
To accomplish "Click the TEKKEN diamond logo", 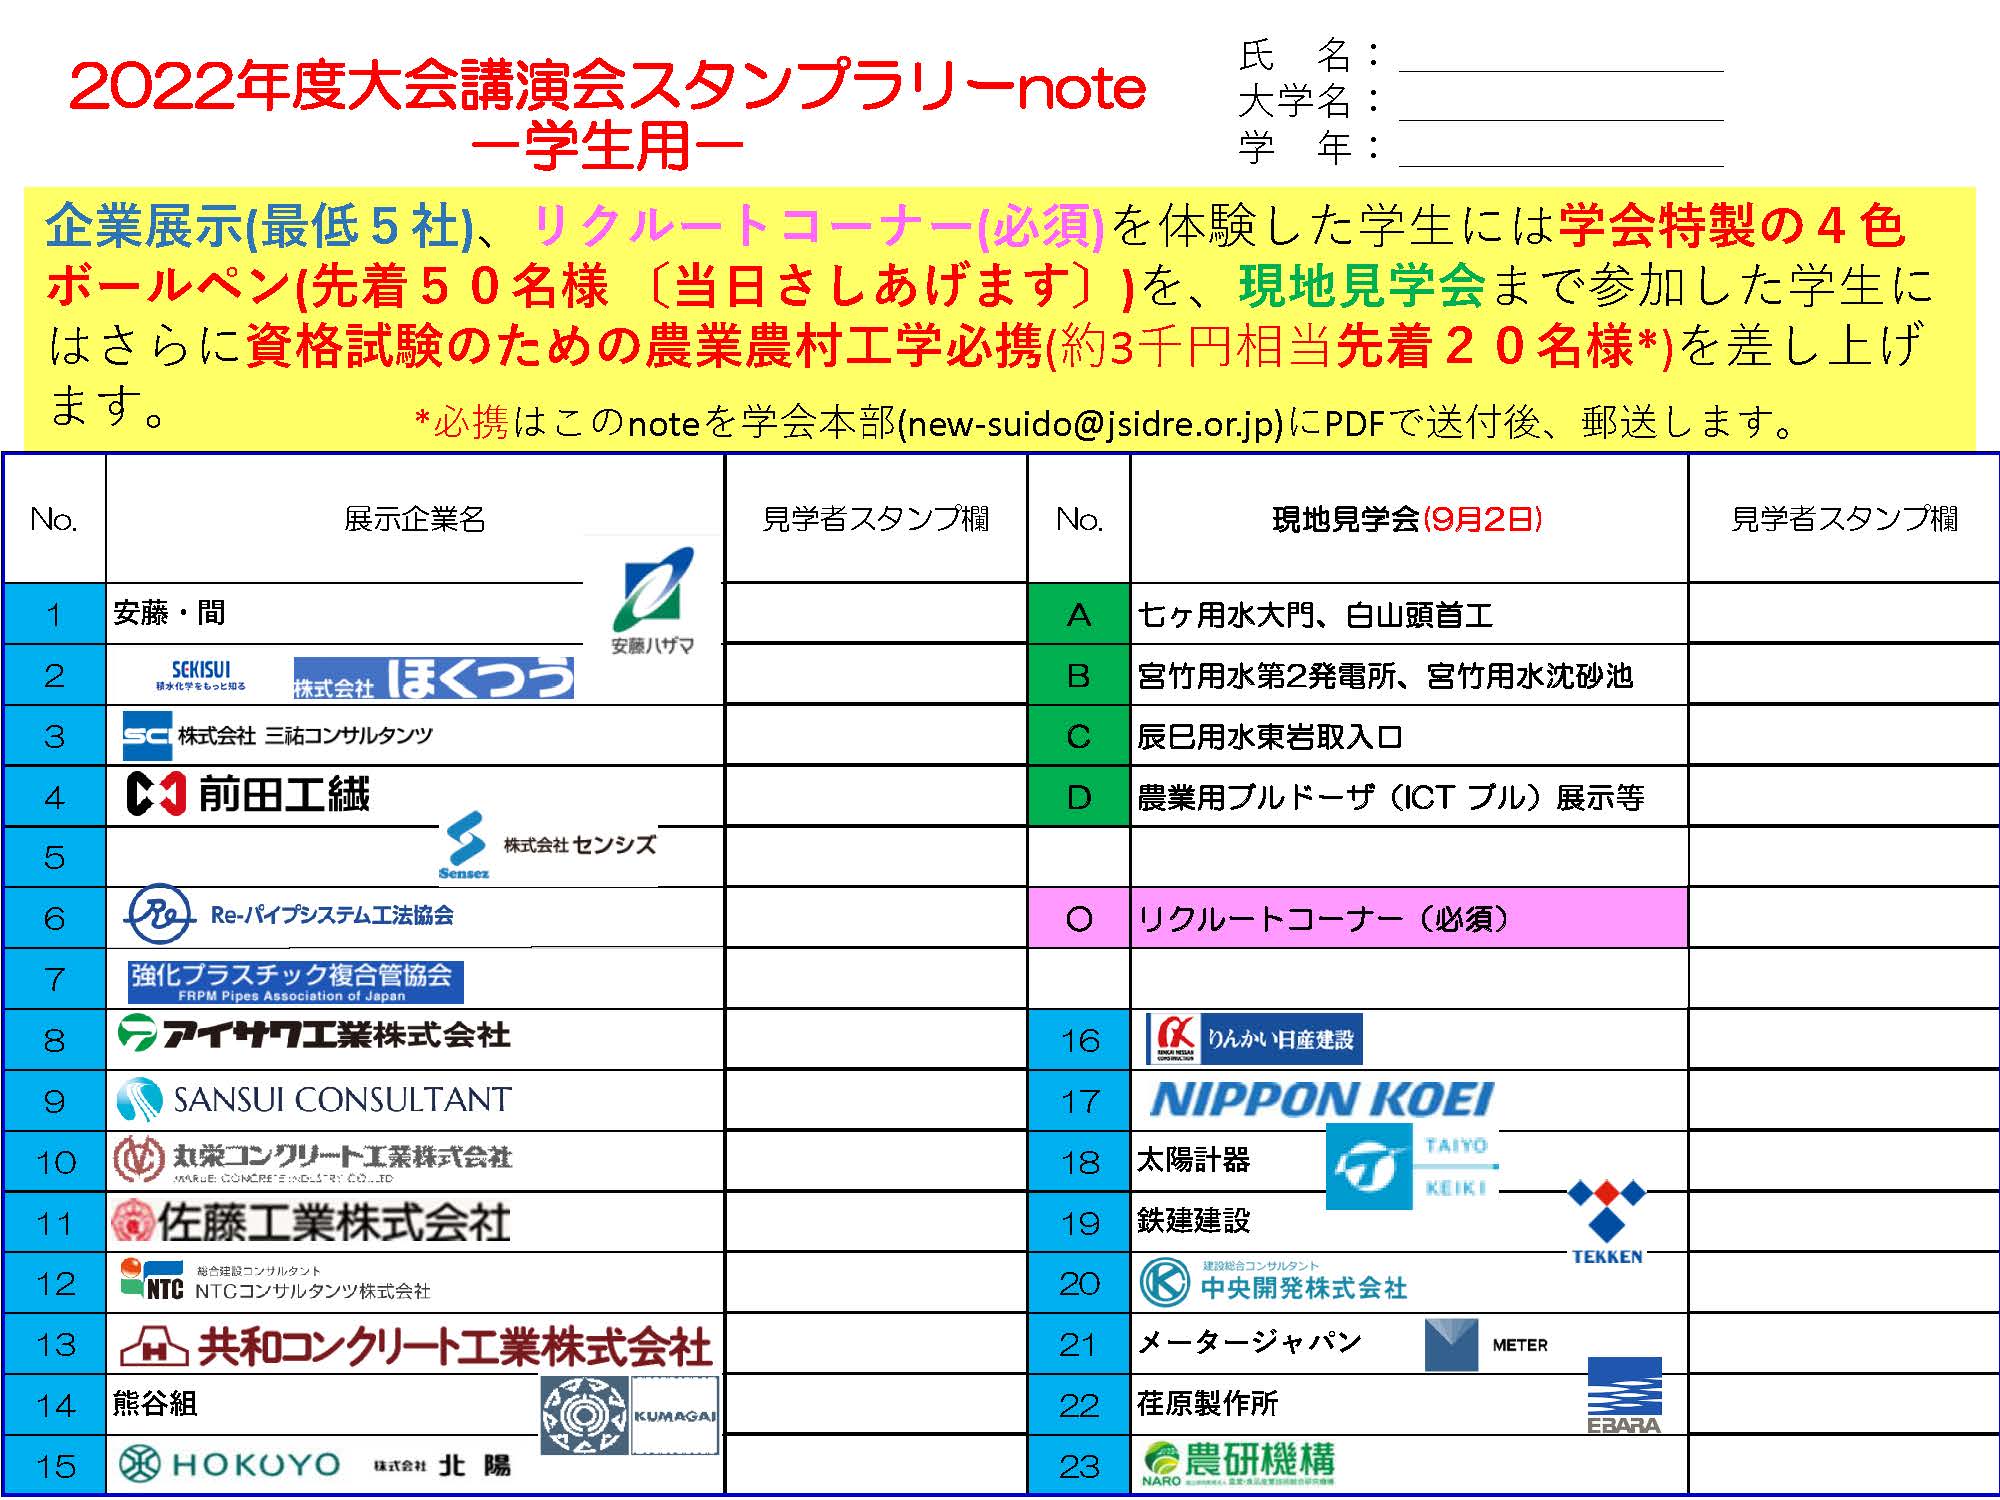I will (x=1607, y=1222).
